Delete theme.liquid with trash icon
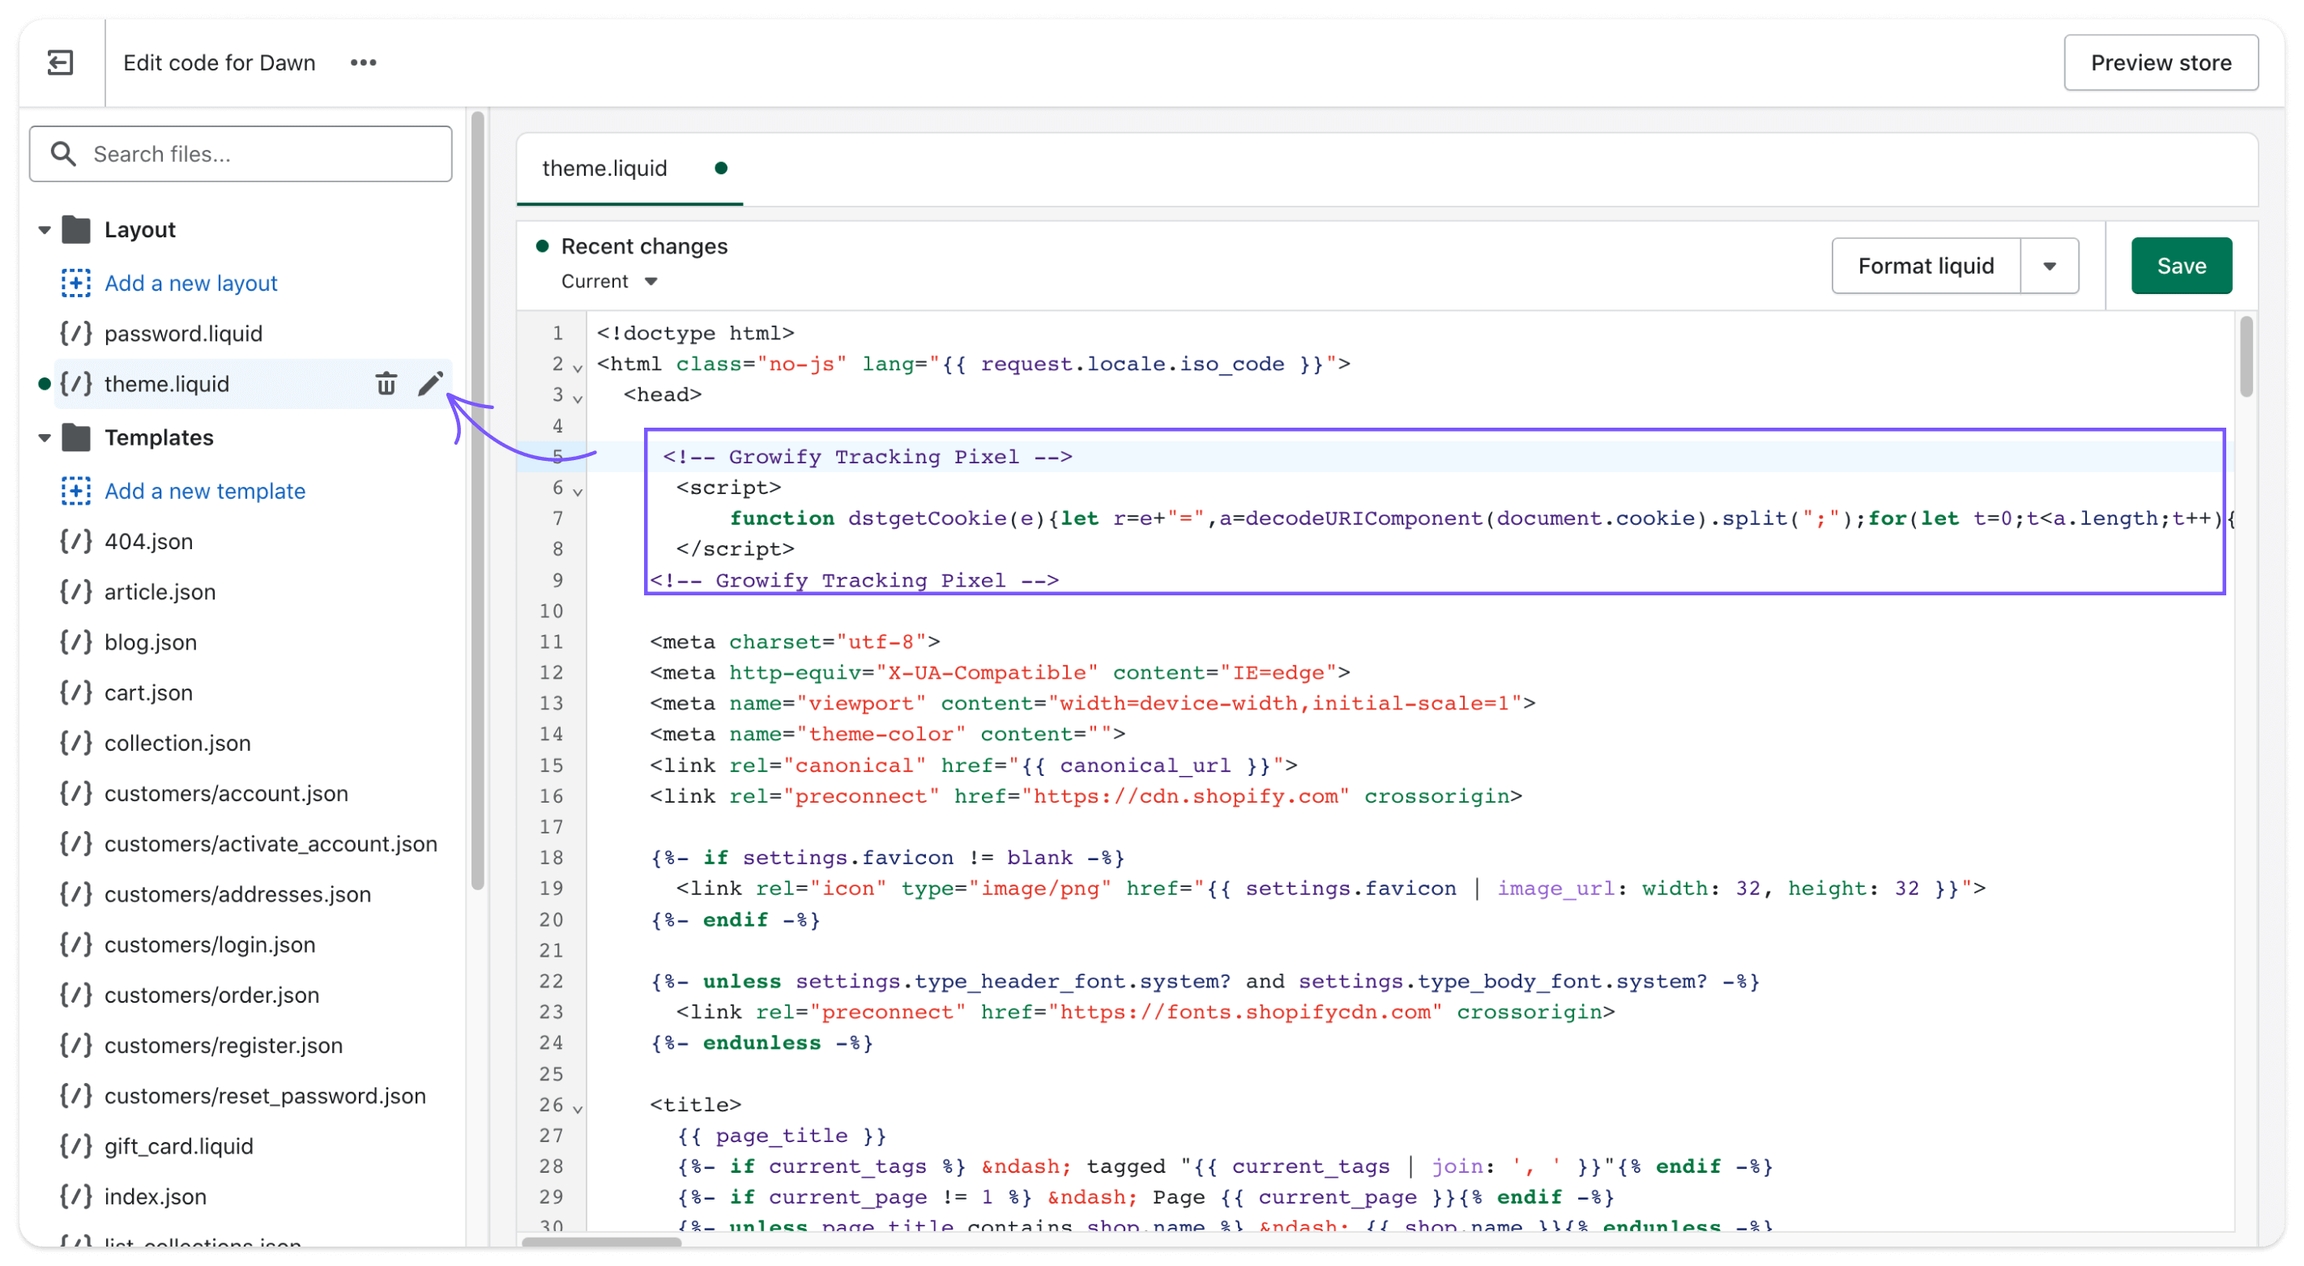2304x1266 pixels. [x=386, y=384]
